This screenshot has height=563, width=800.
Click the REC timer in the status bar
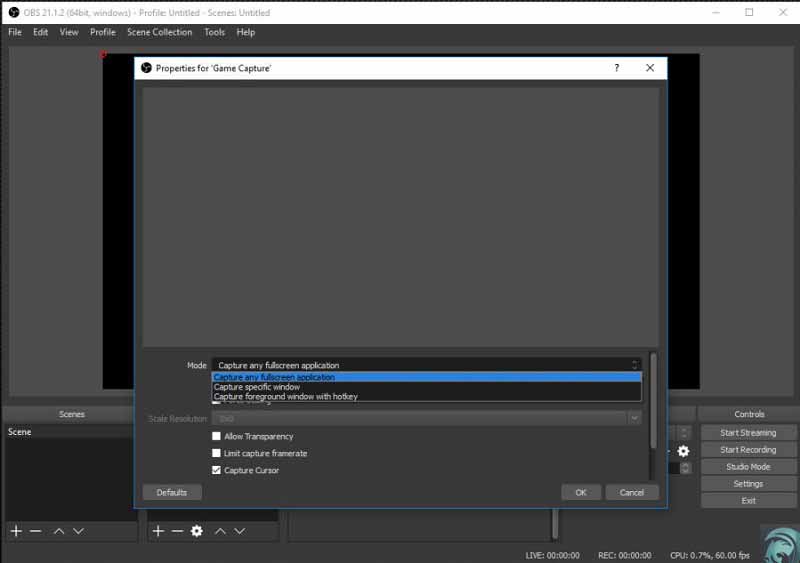(624, 555)
